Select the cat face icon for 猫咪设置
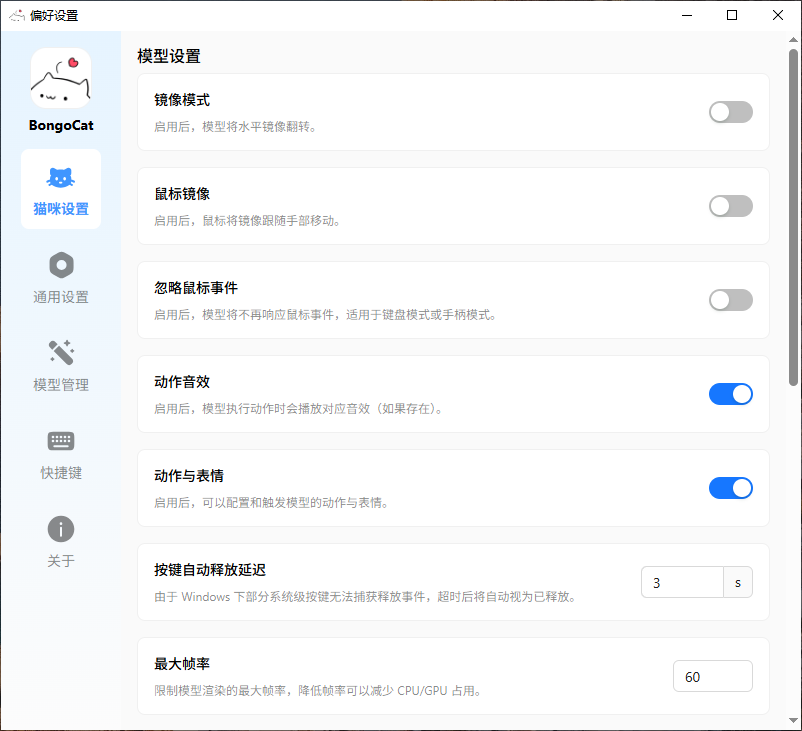 (61, 178)
